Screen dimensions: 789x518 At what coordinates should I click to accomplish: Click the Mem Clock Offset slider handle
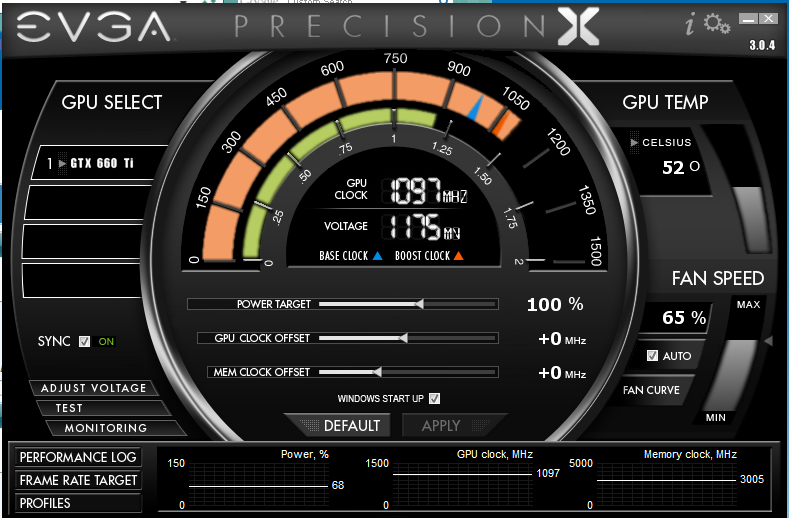pos(377,372)
